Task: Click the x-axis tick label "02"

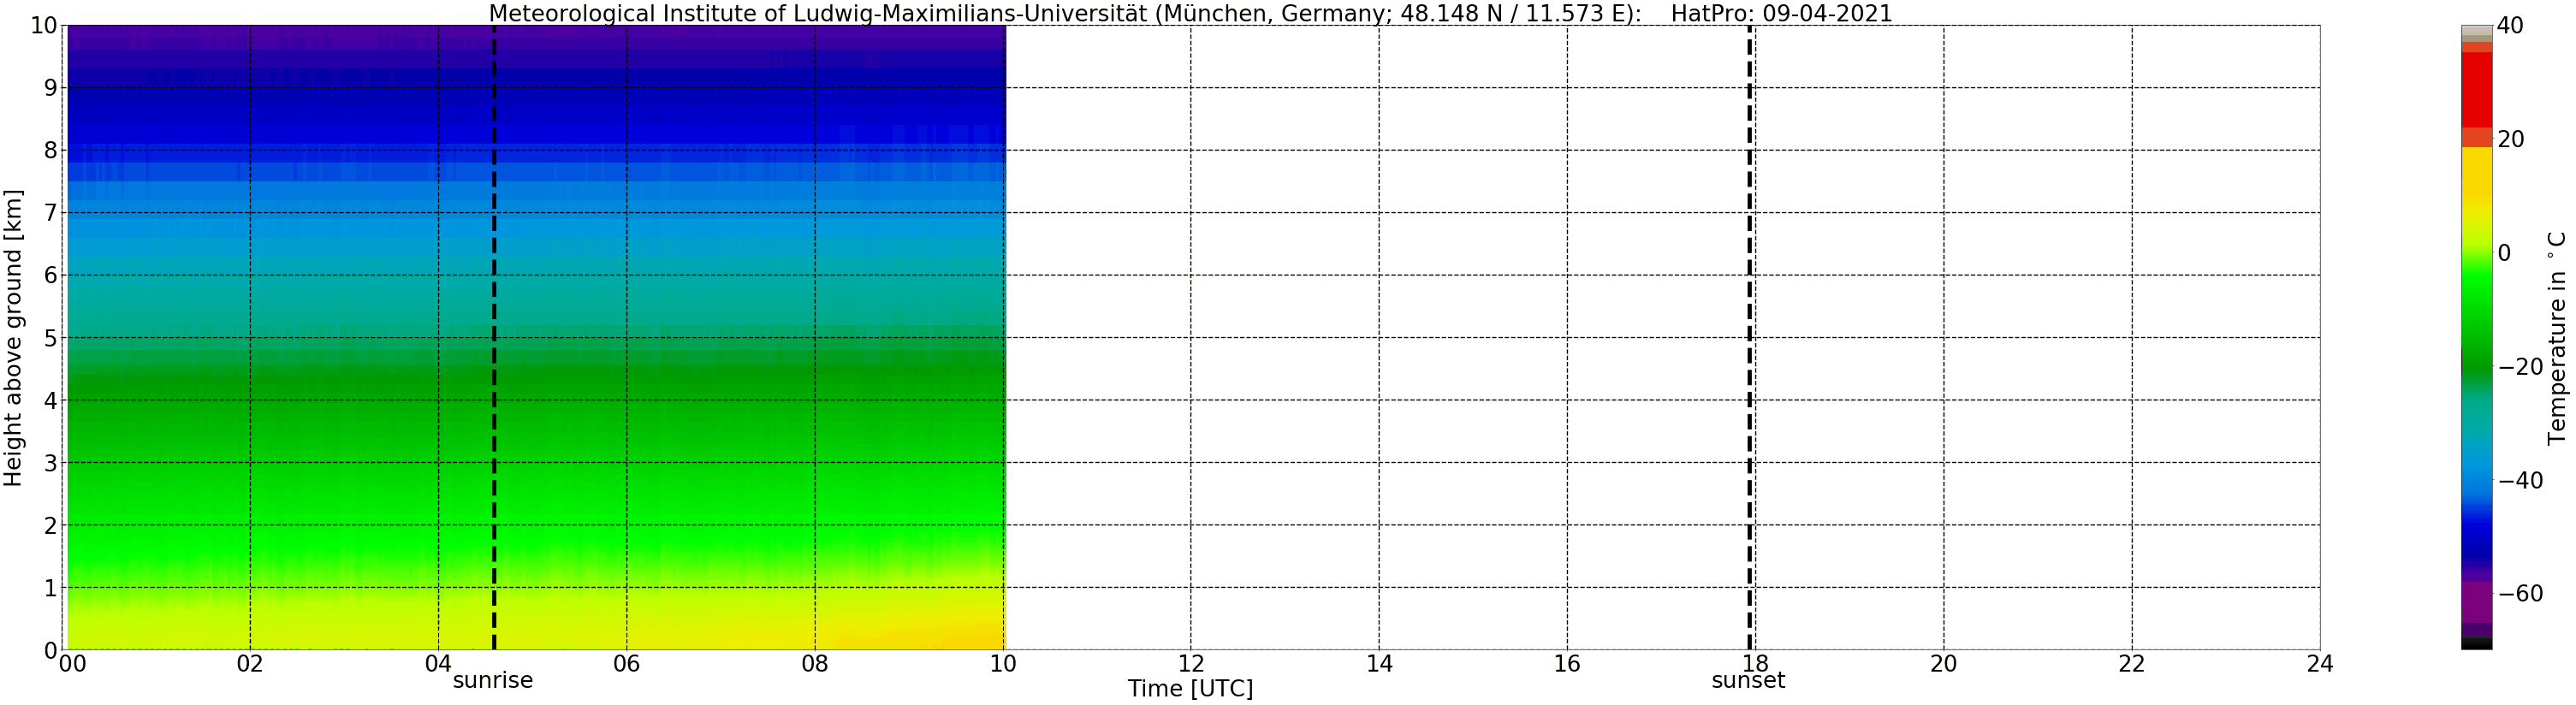Action: (x=250, y=663)
